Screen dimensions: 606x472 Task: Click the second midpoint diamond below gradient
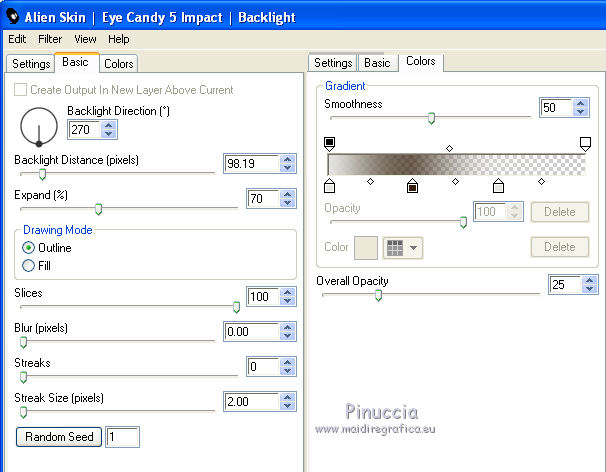click(x=455, y=181)
